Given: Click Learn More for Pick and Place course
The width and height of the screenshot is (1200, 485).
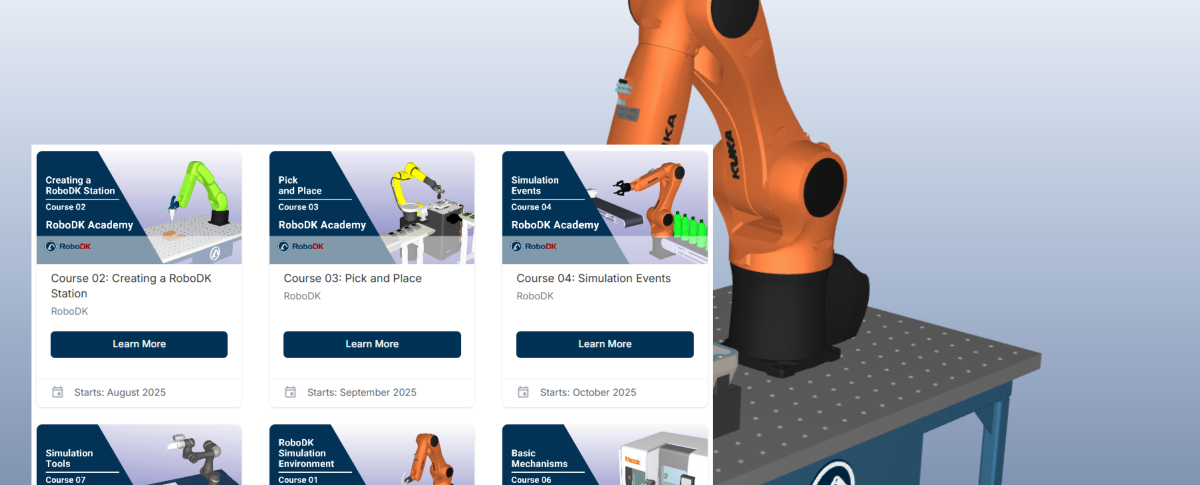Looking at the screenshot, I should (x=372, y=344).
